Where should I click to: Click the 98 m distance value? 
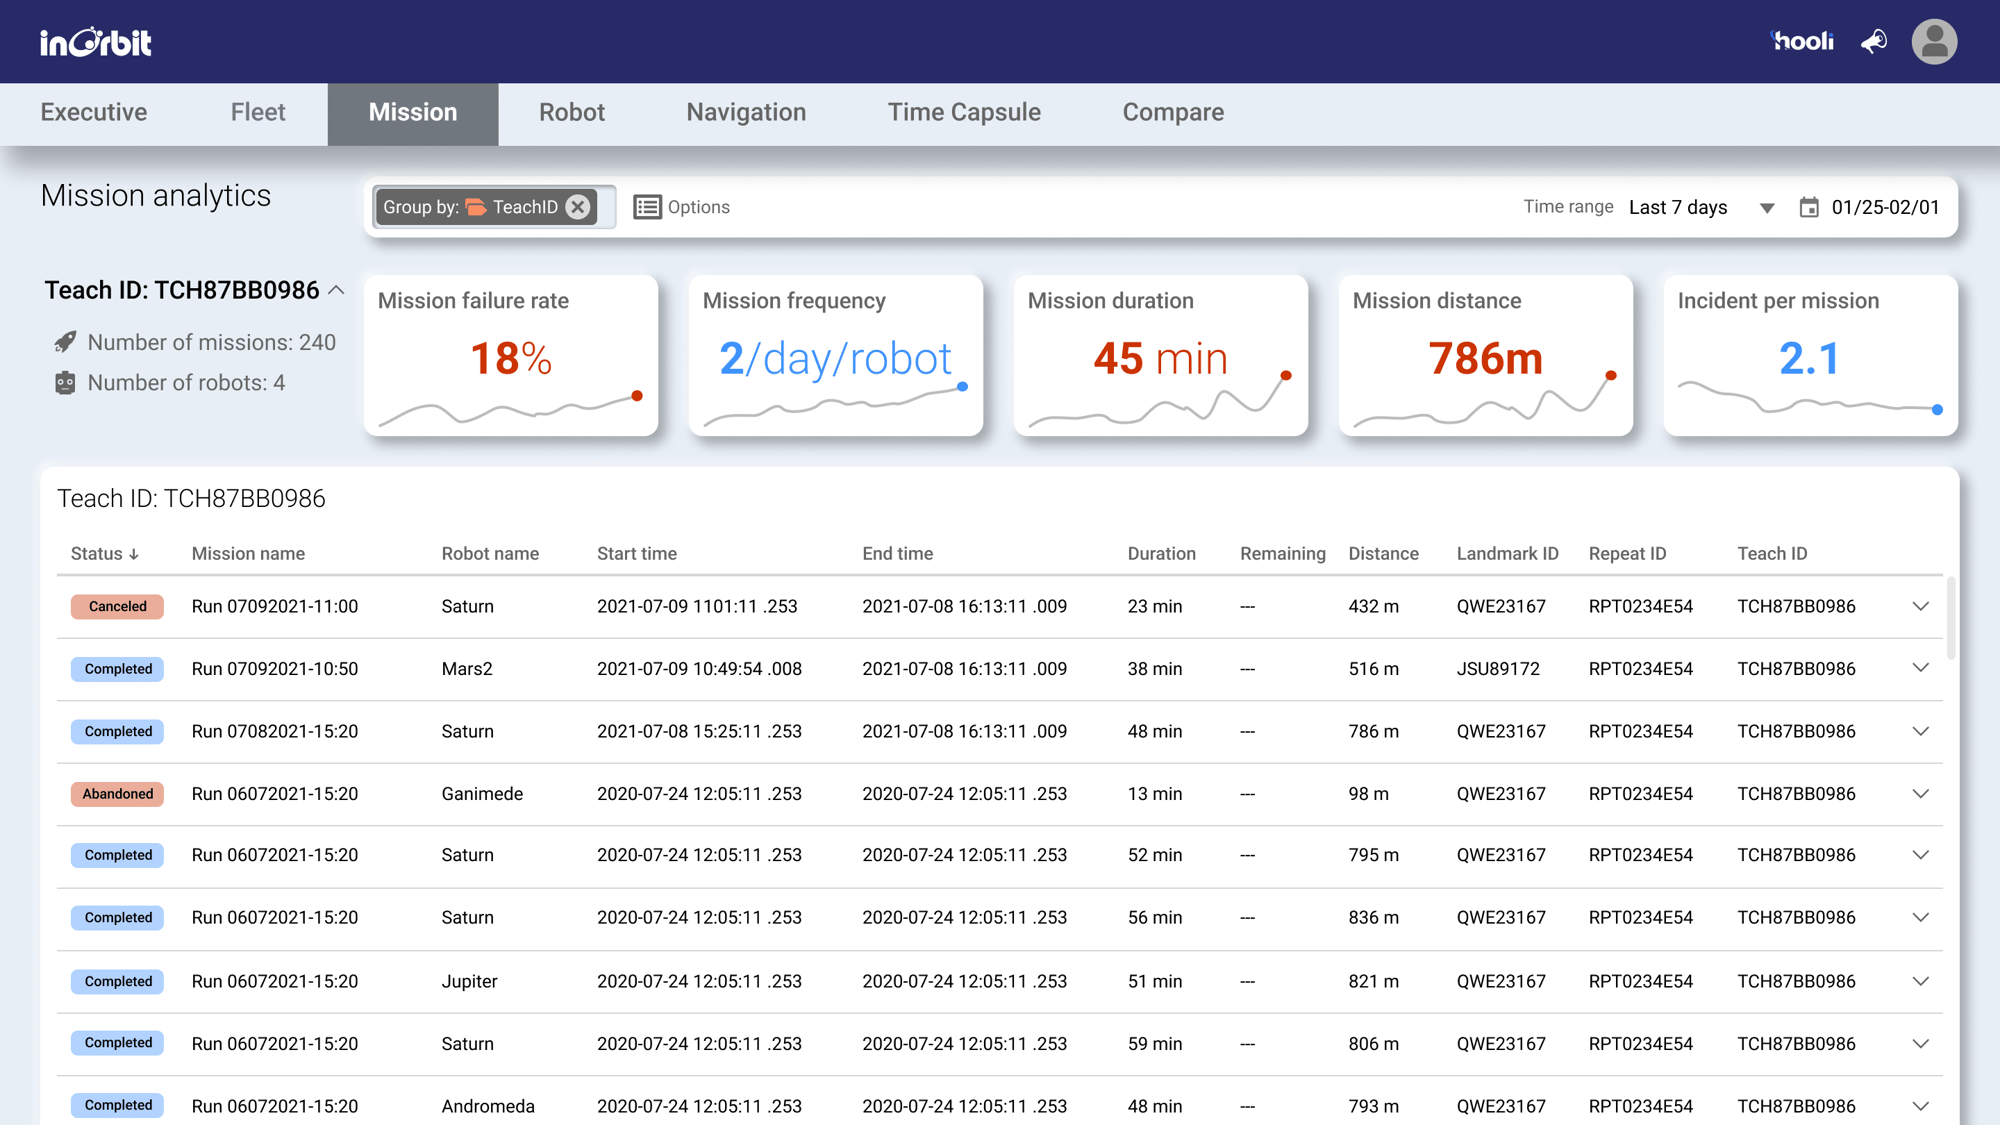tap(1368, 794)
